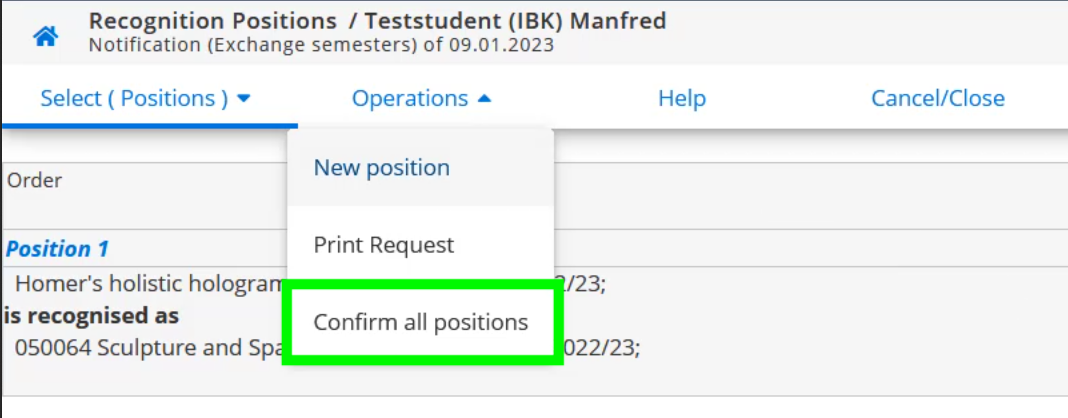1068x418 pixels.
Task: Click the up arrow next to Operations
Action: pos(484,99)
